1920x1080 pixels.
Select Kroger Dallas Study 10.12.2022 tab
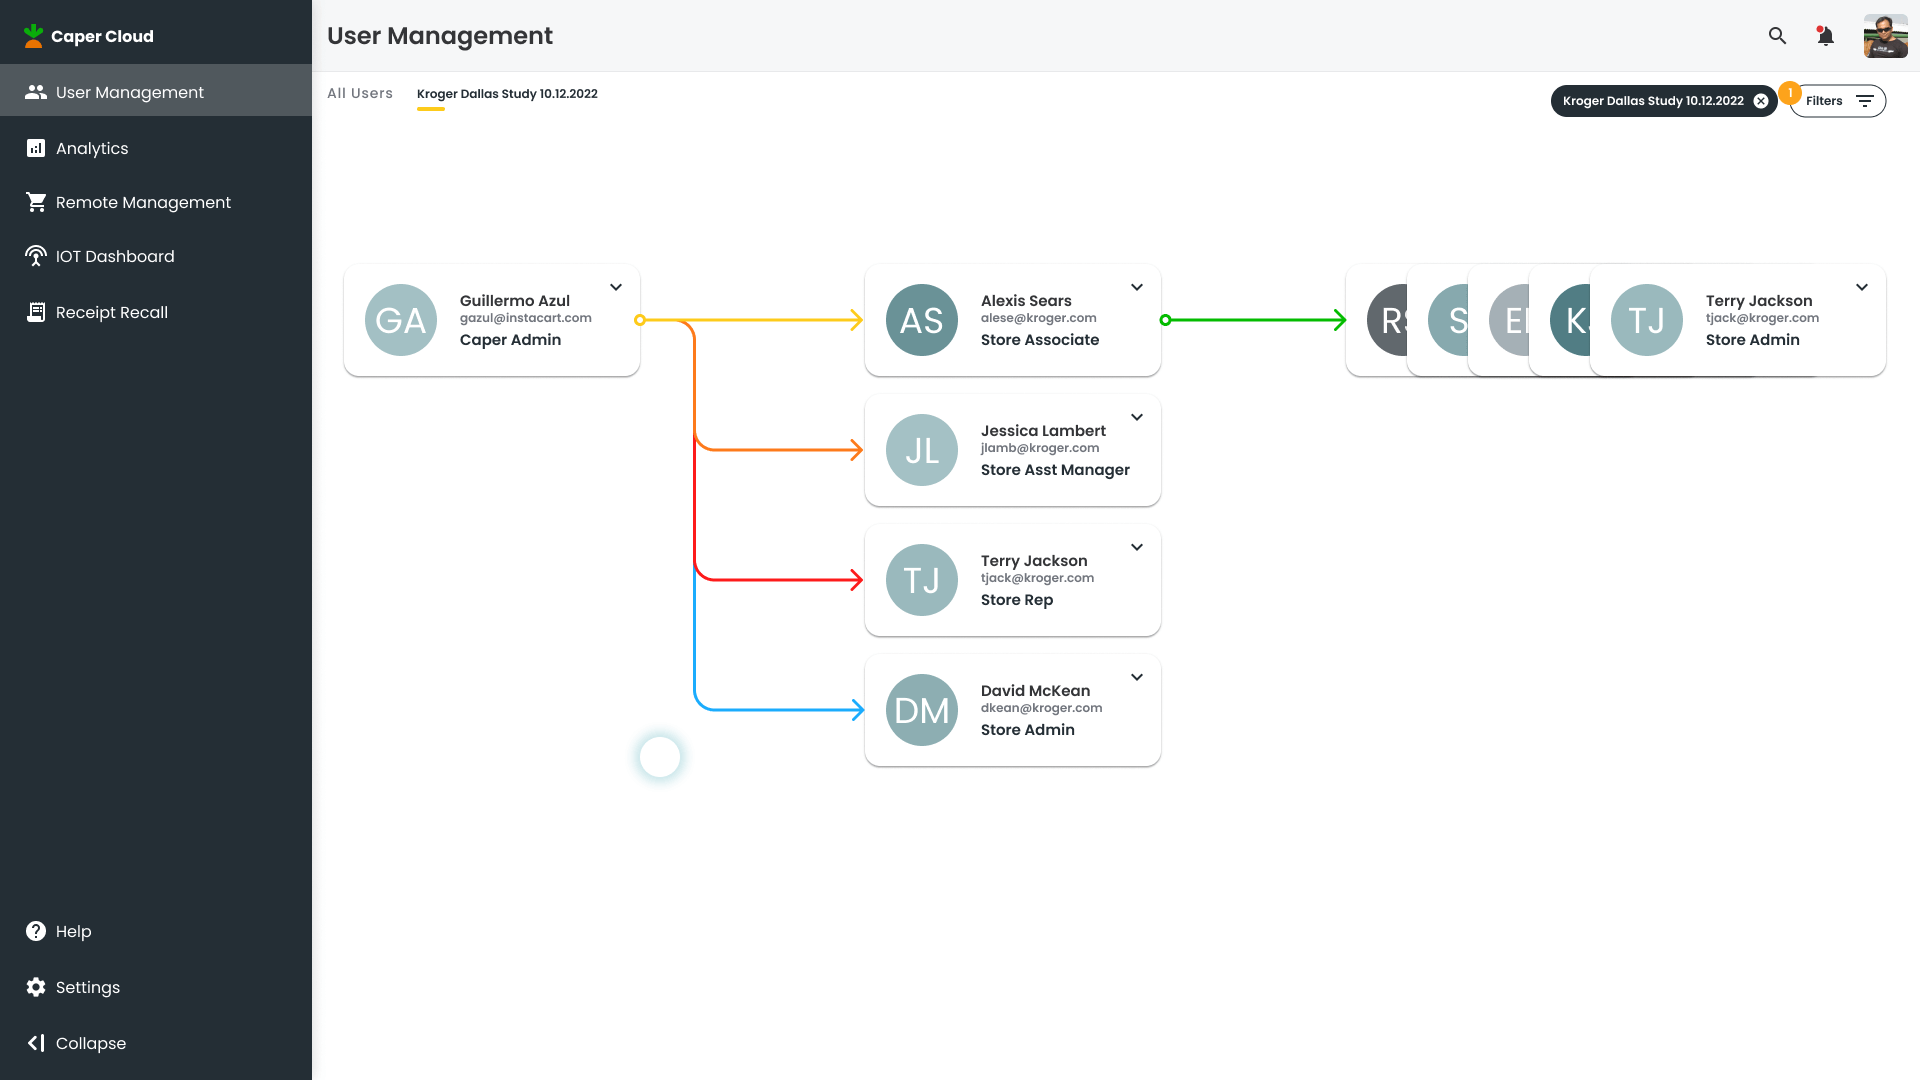click(507, 94)
